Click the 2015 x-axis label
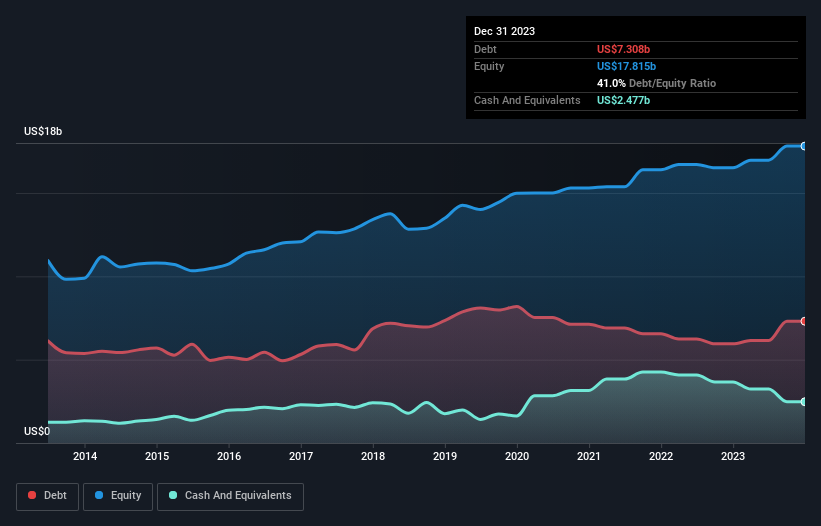Viewport: 821px width, 526px height. point(157,456)
